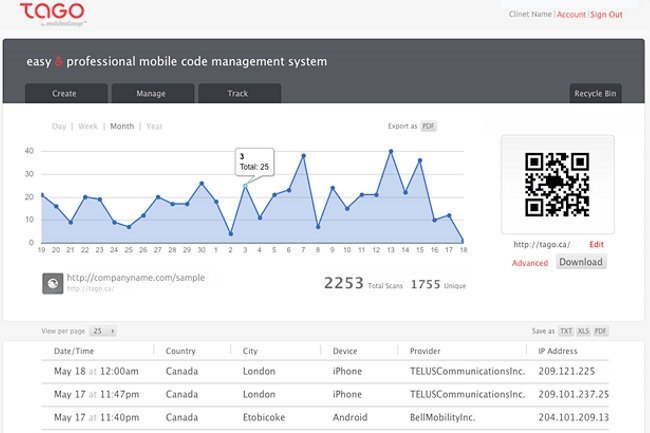
Task: Switch to the Manage tab
Action: [x=153, y=93]
